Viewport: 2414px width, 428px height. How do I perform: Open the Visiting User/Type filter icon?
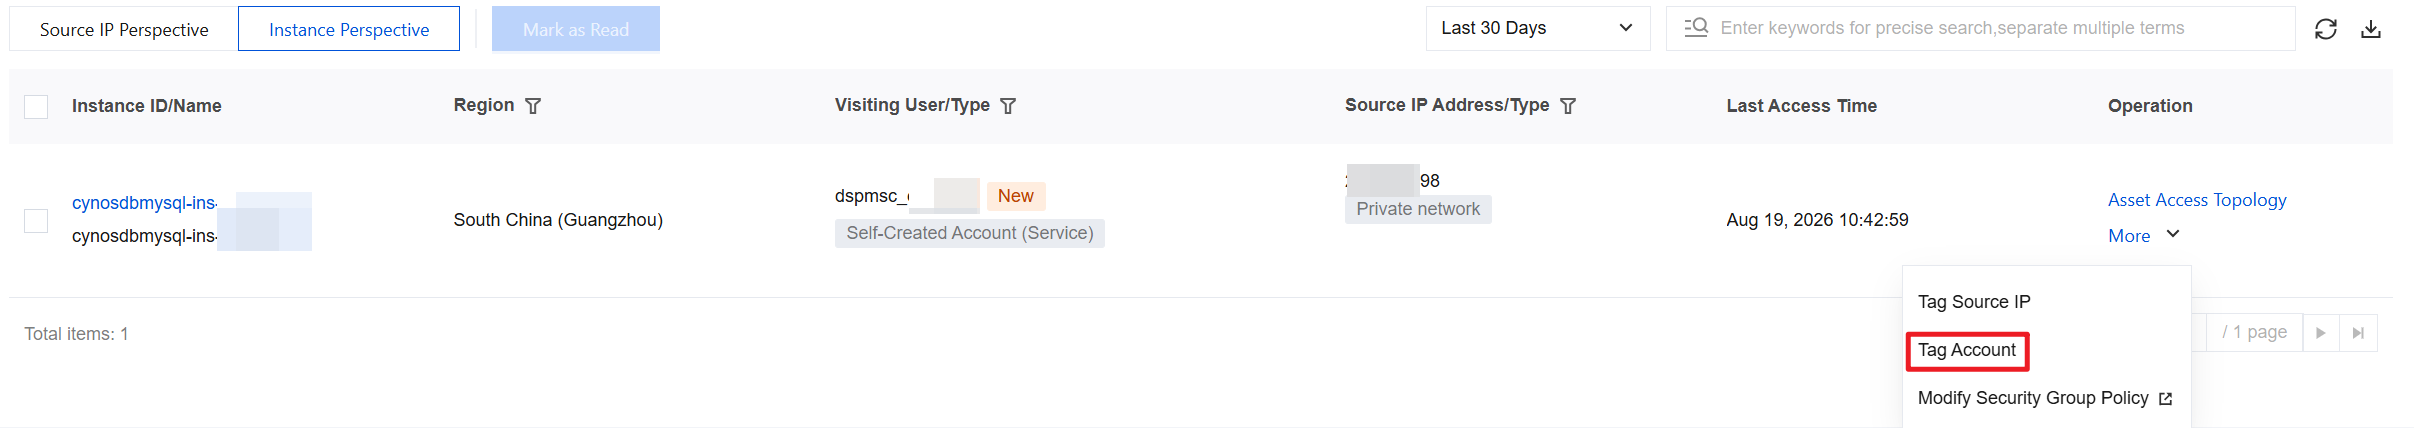coord(1008,106)
